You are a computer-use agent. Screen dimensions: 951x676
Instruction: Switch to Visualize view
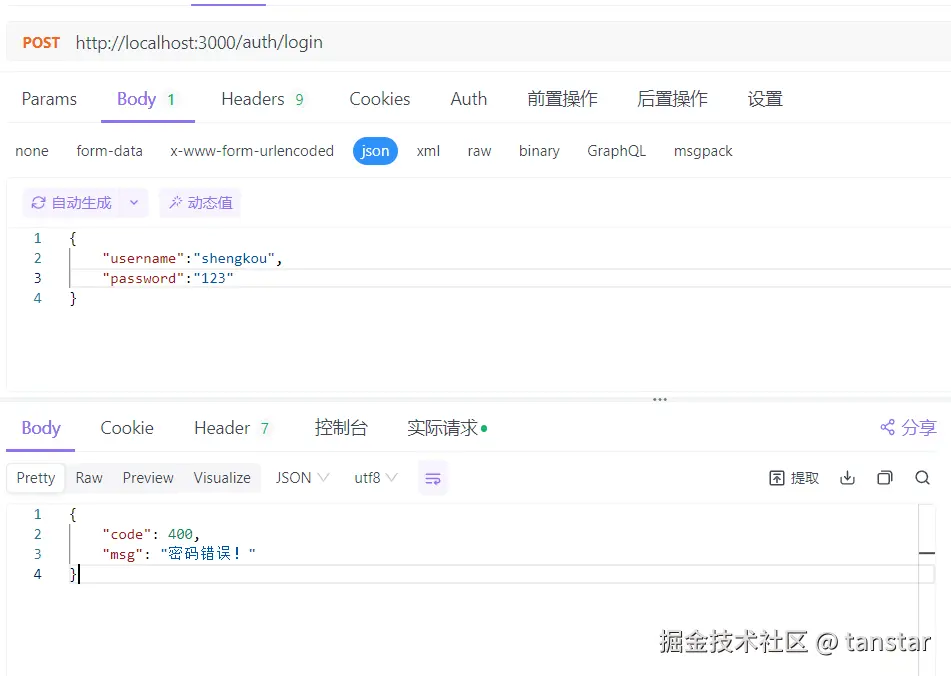pos(222,478)
